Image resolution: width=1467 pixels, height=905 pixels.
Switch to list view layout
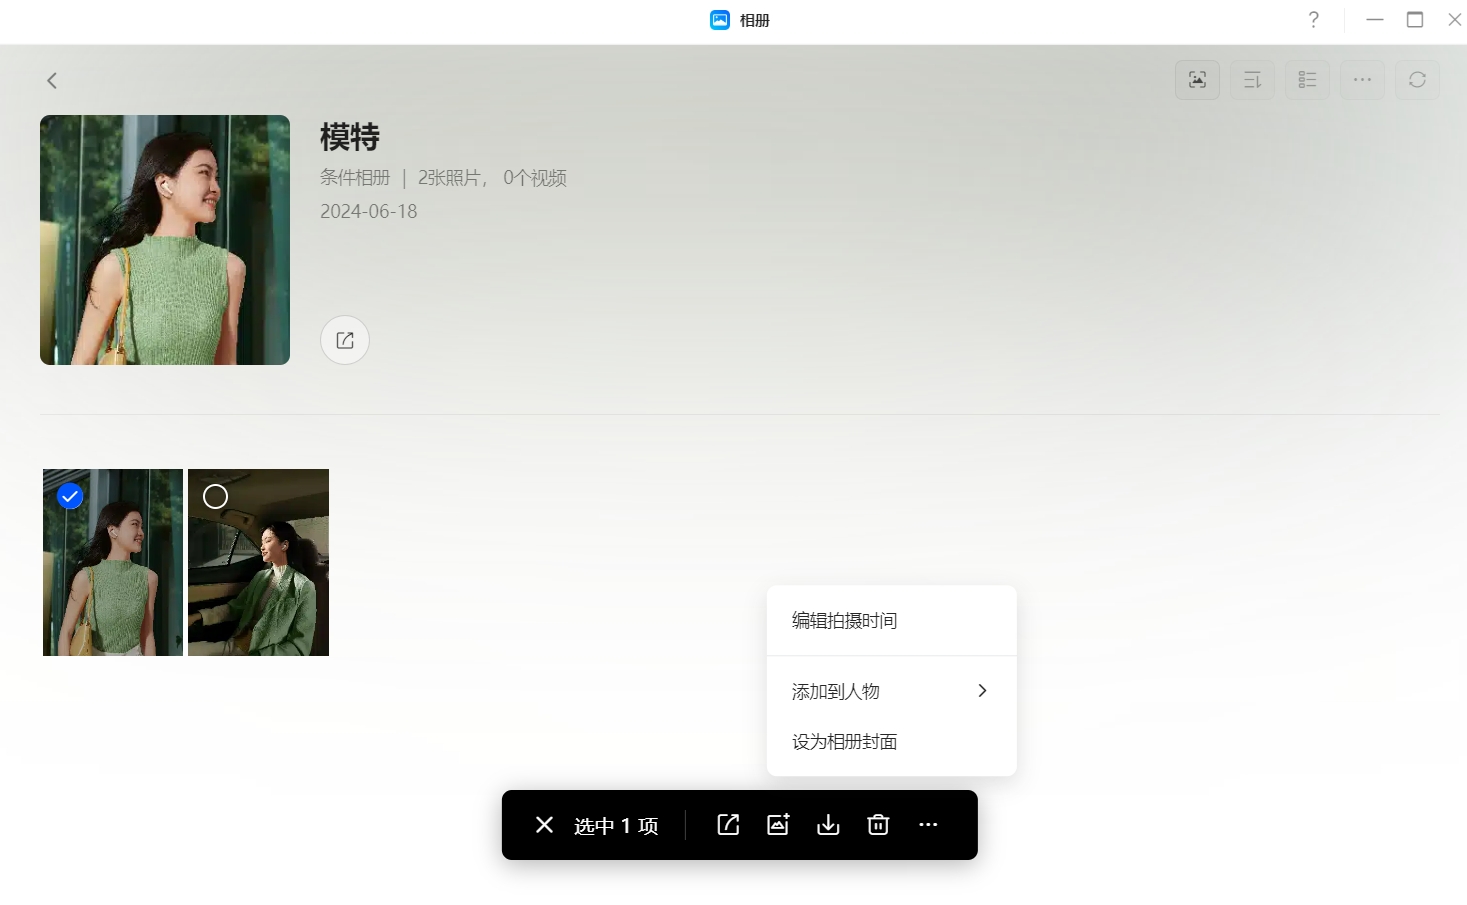(x=1307, y=80)
